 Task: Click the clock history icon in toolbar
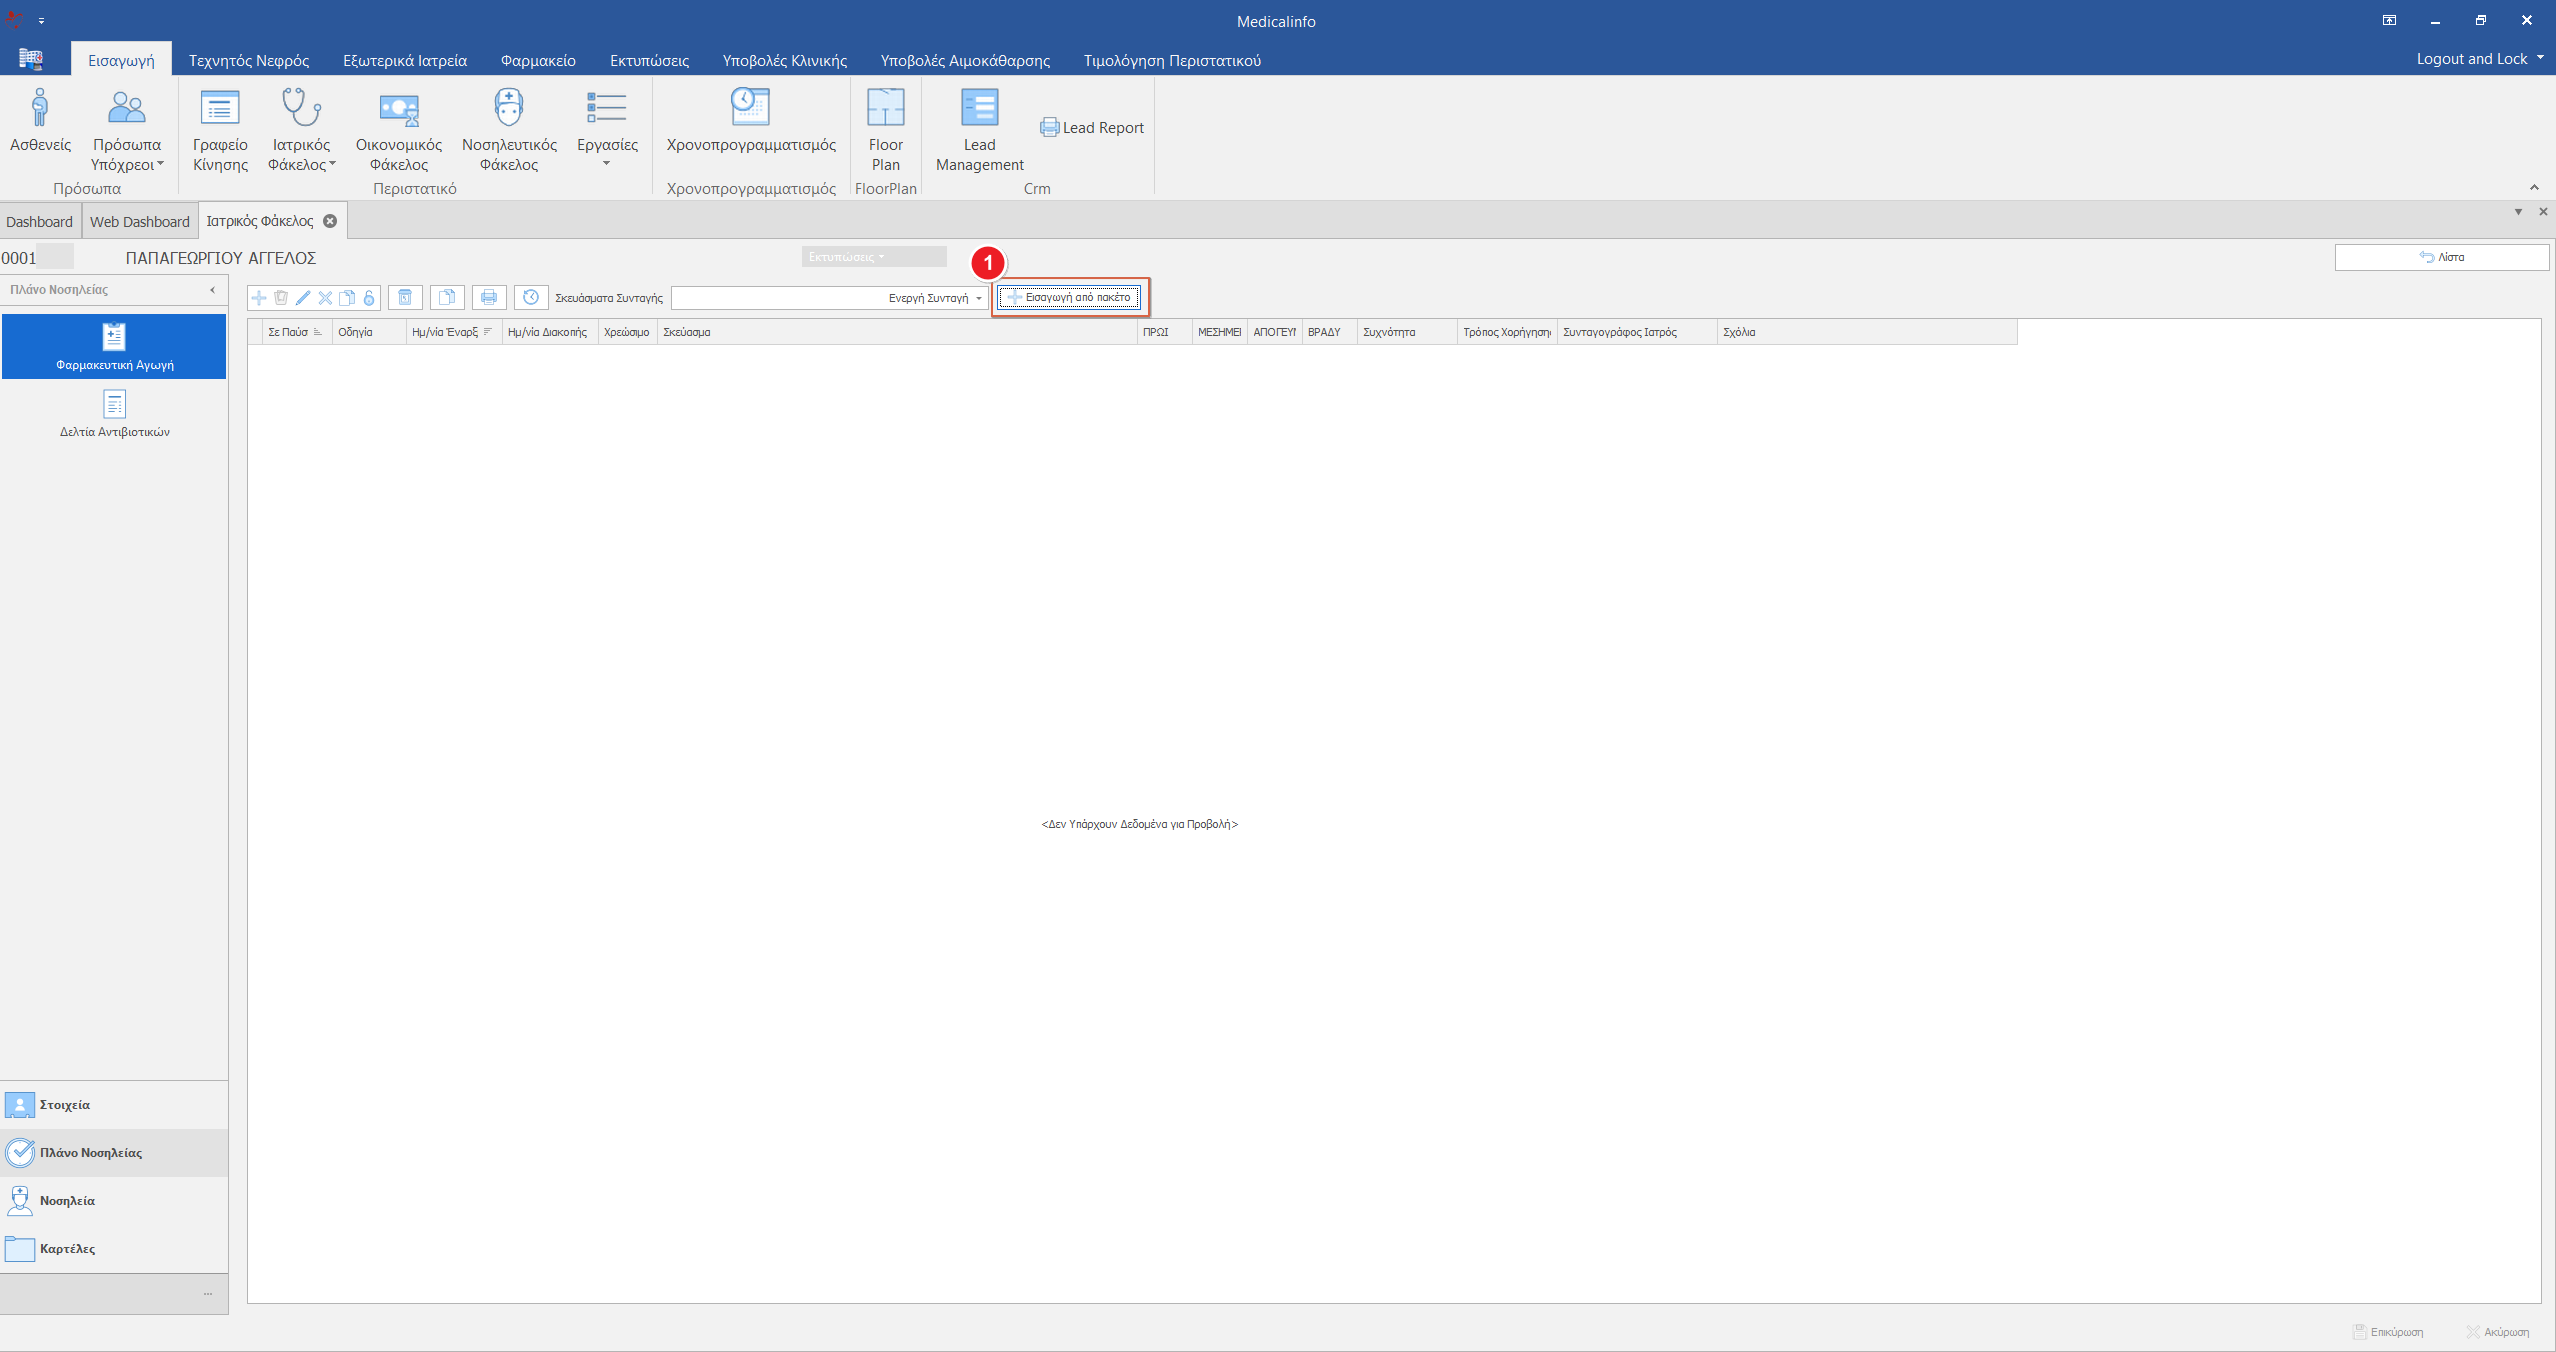[x=531, y=297]
